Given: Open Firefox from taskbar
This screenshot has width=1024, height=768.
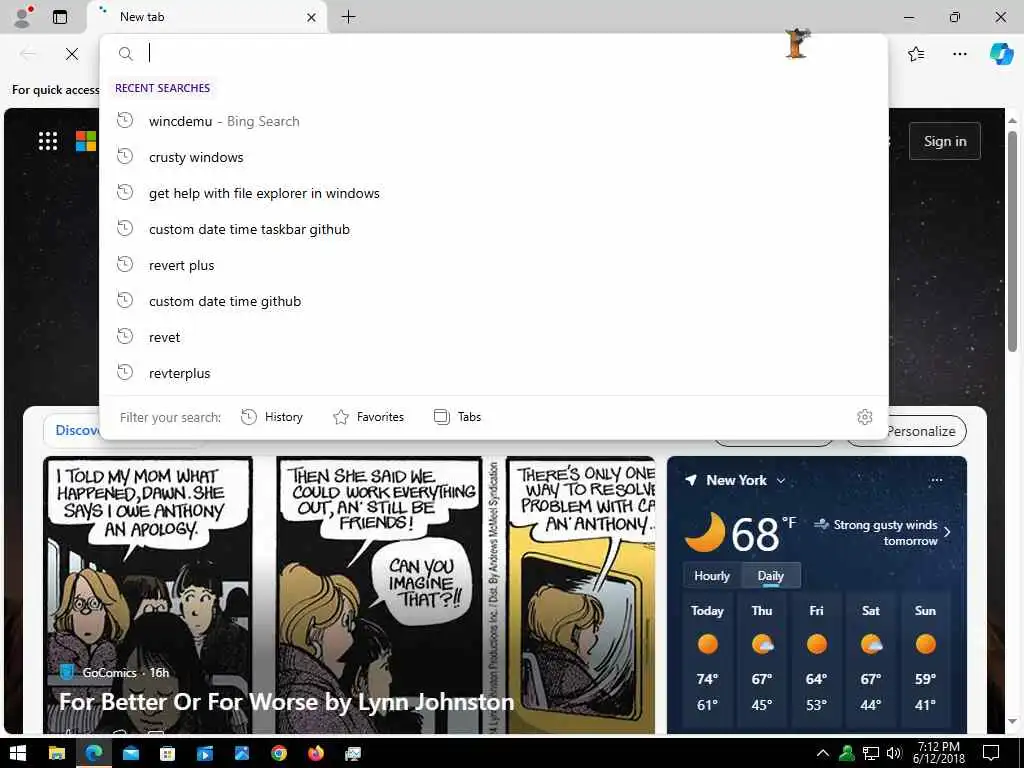Looking at the screenshot, I should click(x=316, y=753).
